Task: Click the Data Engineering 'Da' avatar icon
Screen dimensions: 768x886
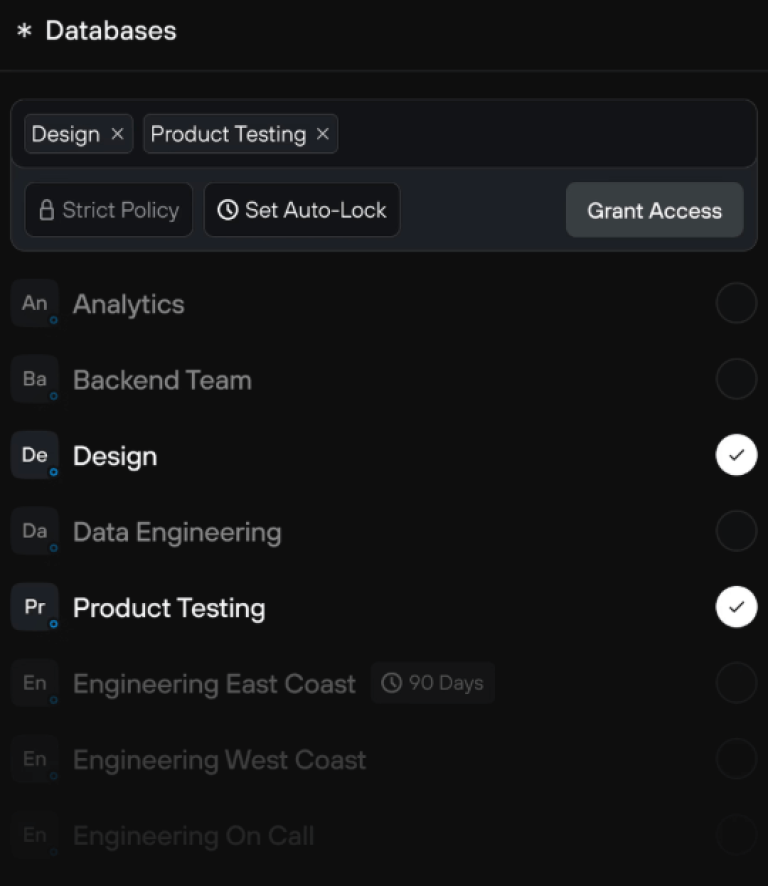Action: click(x=35, y=532)
